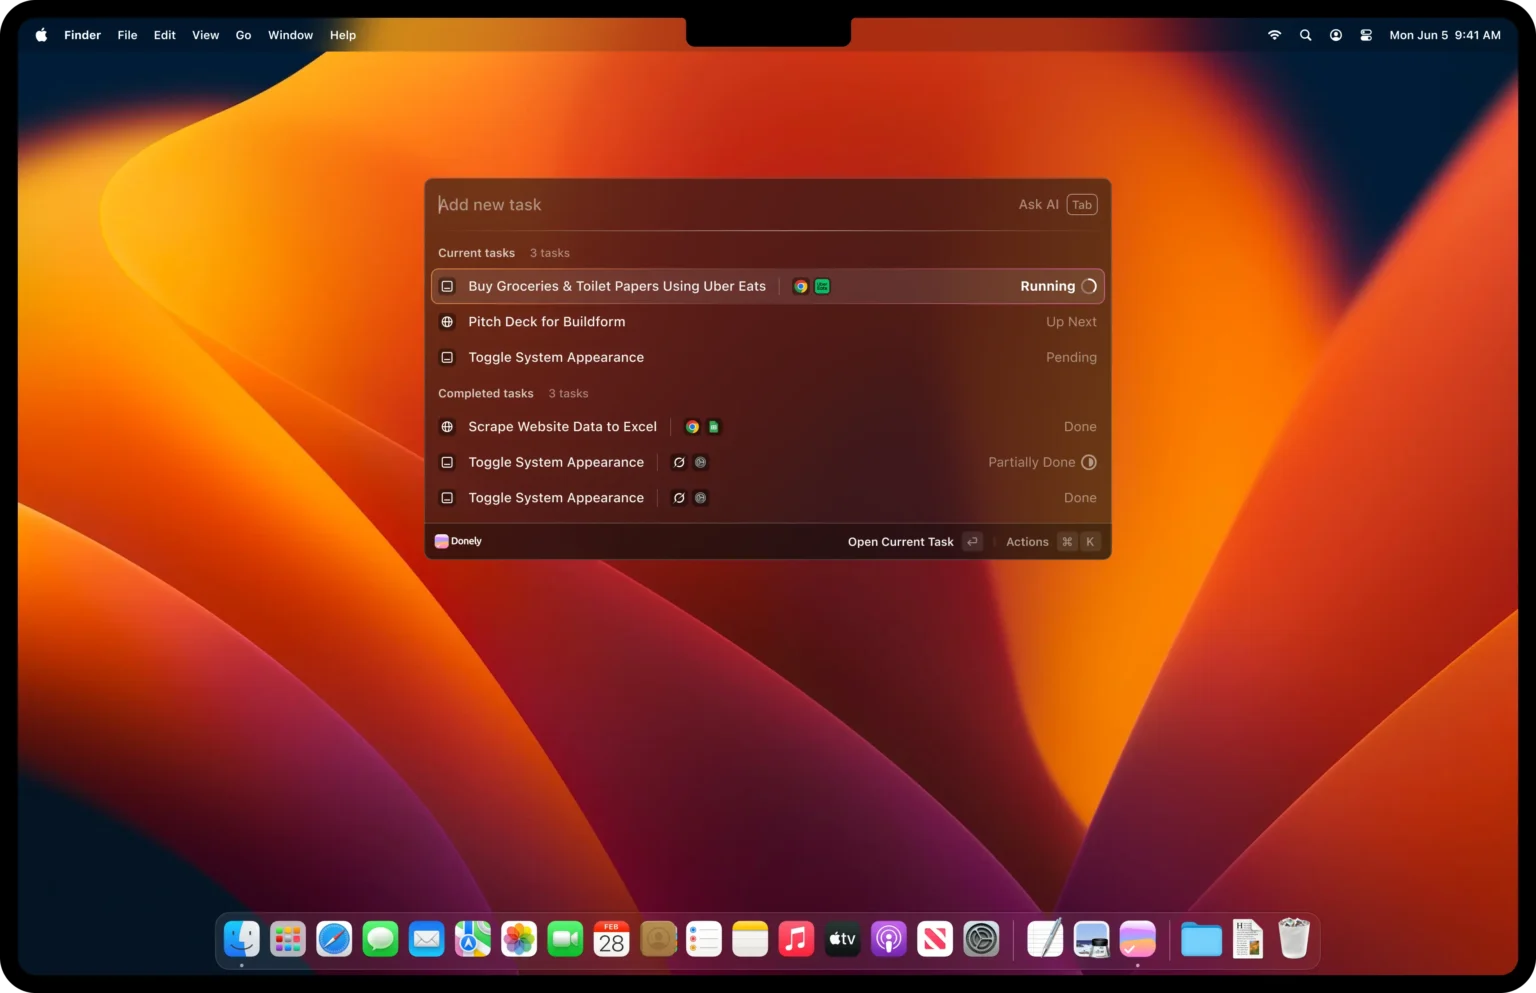Open Messages from the Dock

click(380, 939)
